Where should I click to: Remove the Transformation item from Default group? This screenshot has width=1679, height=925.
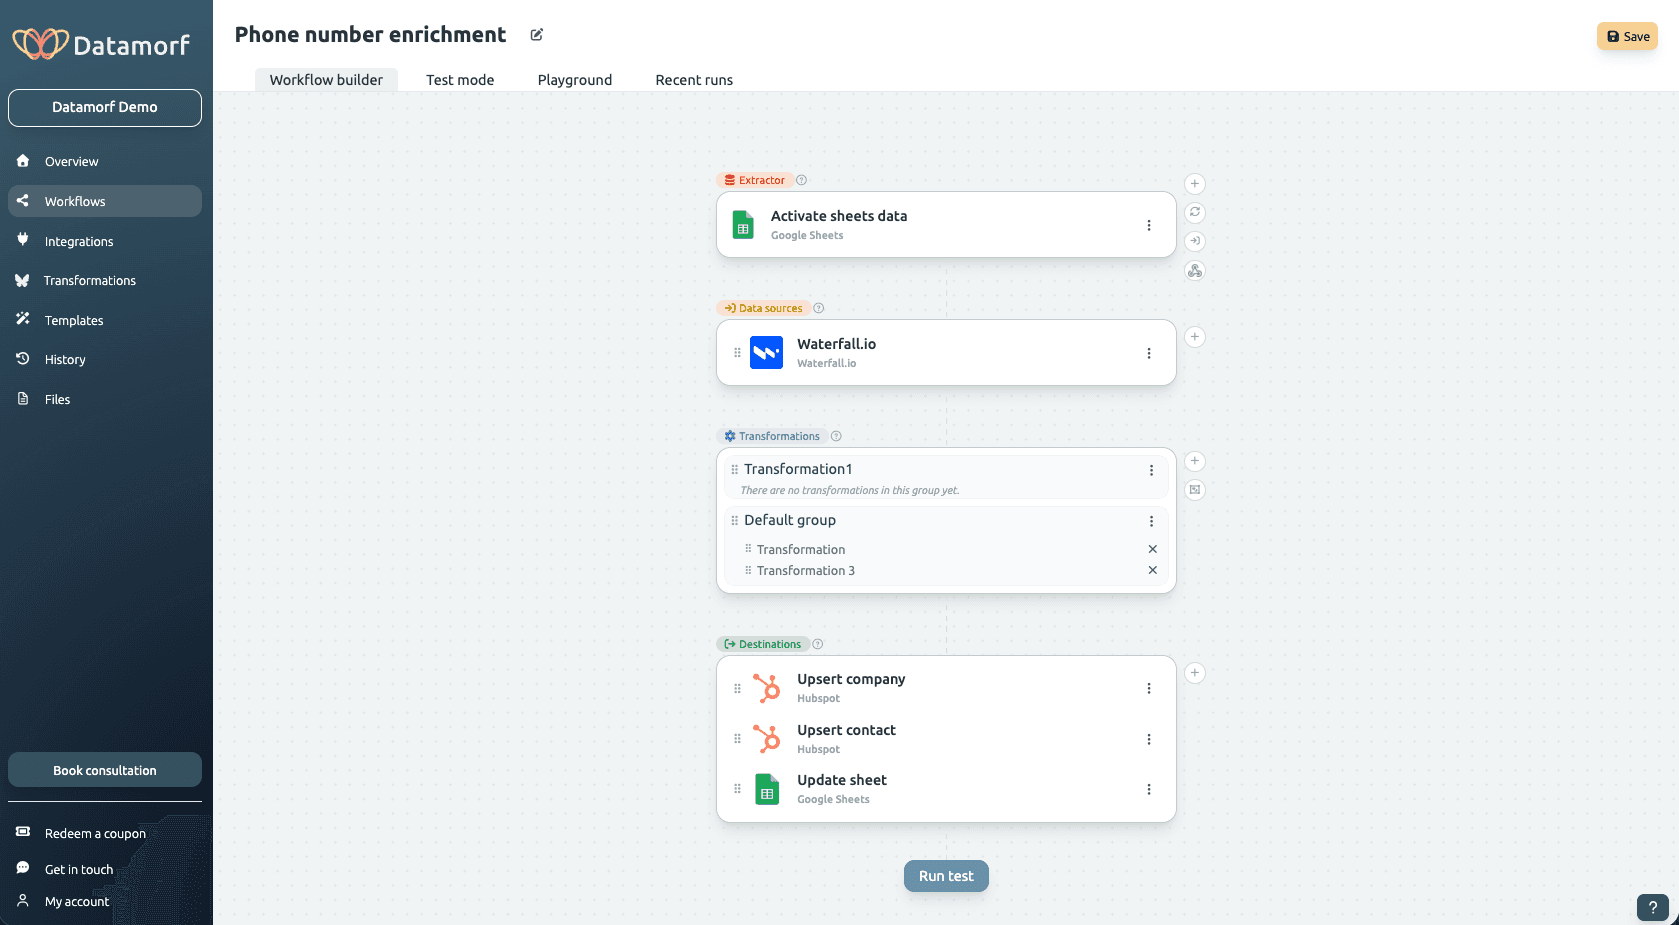(1152, 549)
